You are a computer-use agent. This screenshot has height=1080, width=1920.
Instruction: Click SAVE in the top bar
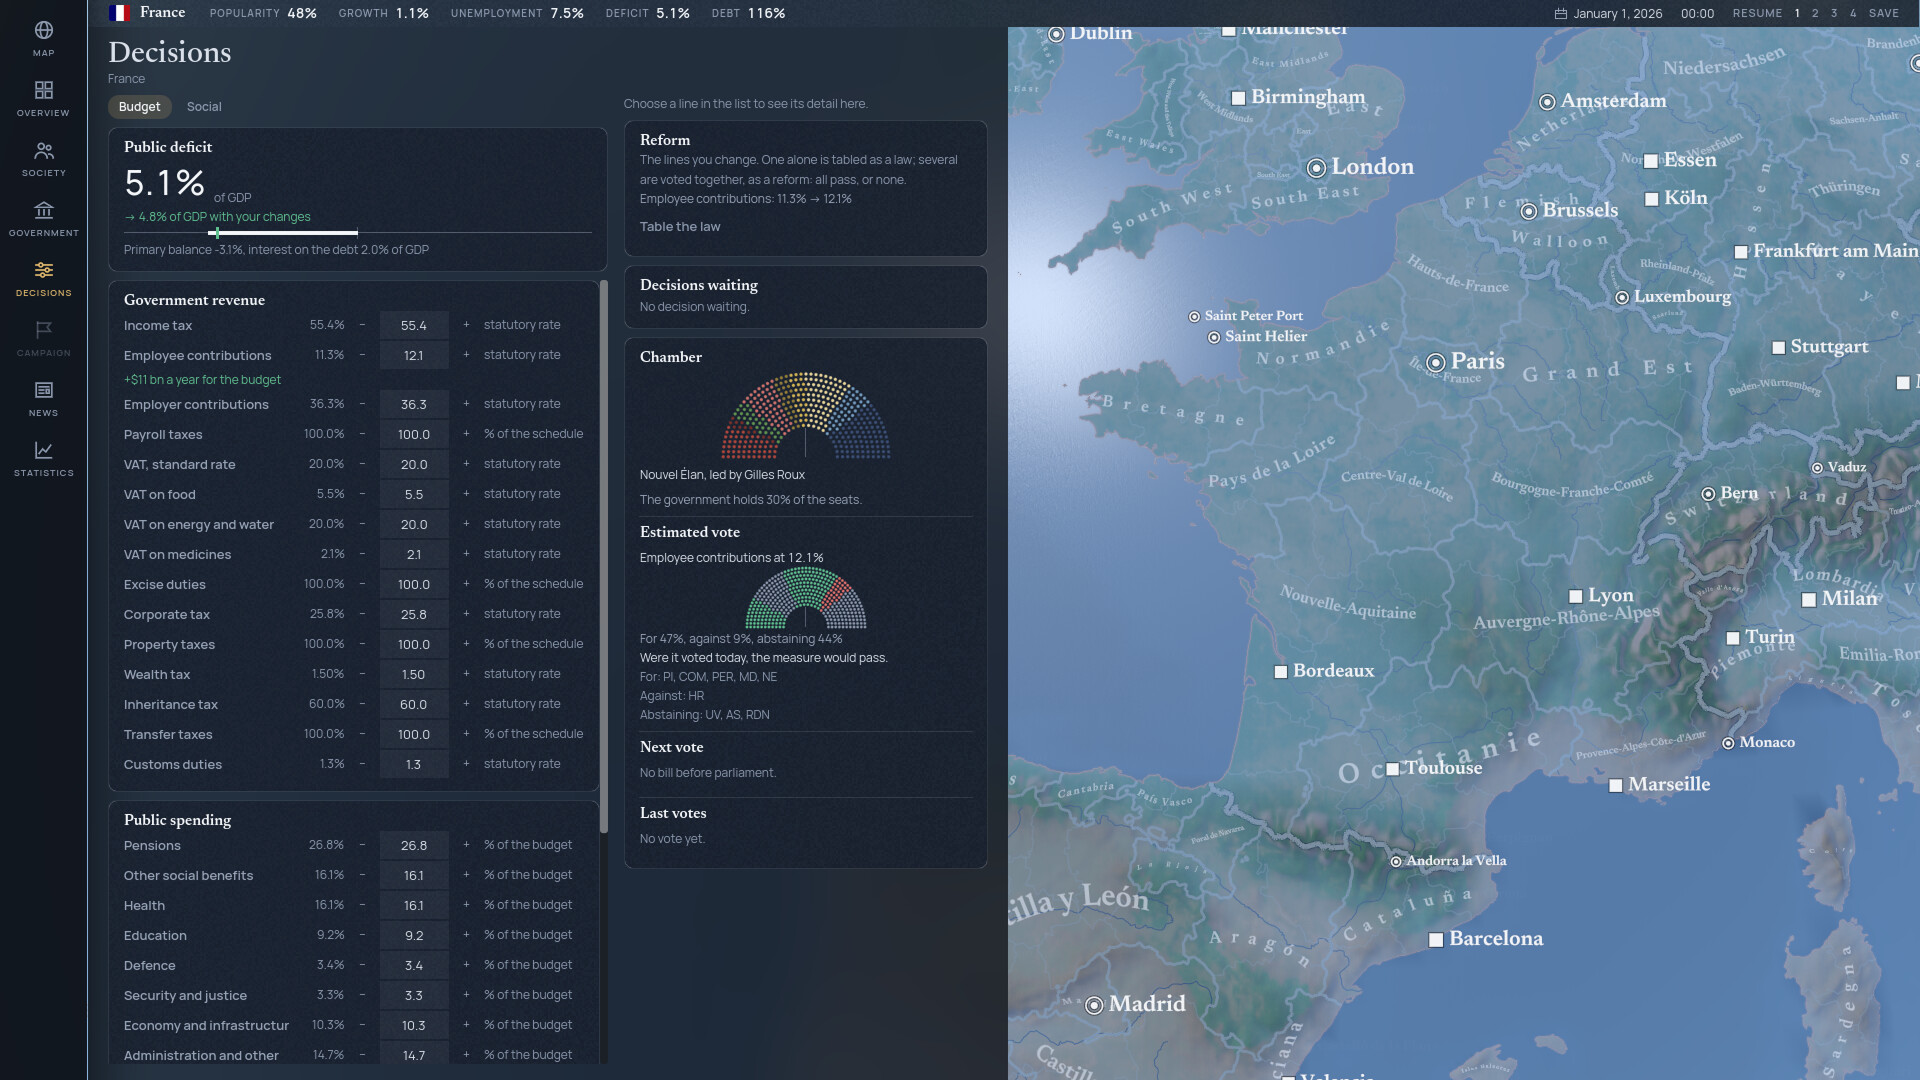tap(1884, 14)
